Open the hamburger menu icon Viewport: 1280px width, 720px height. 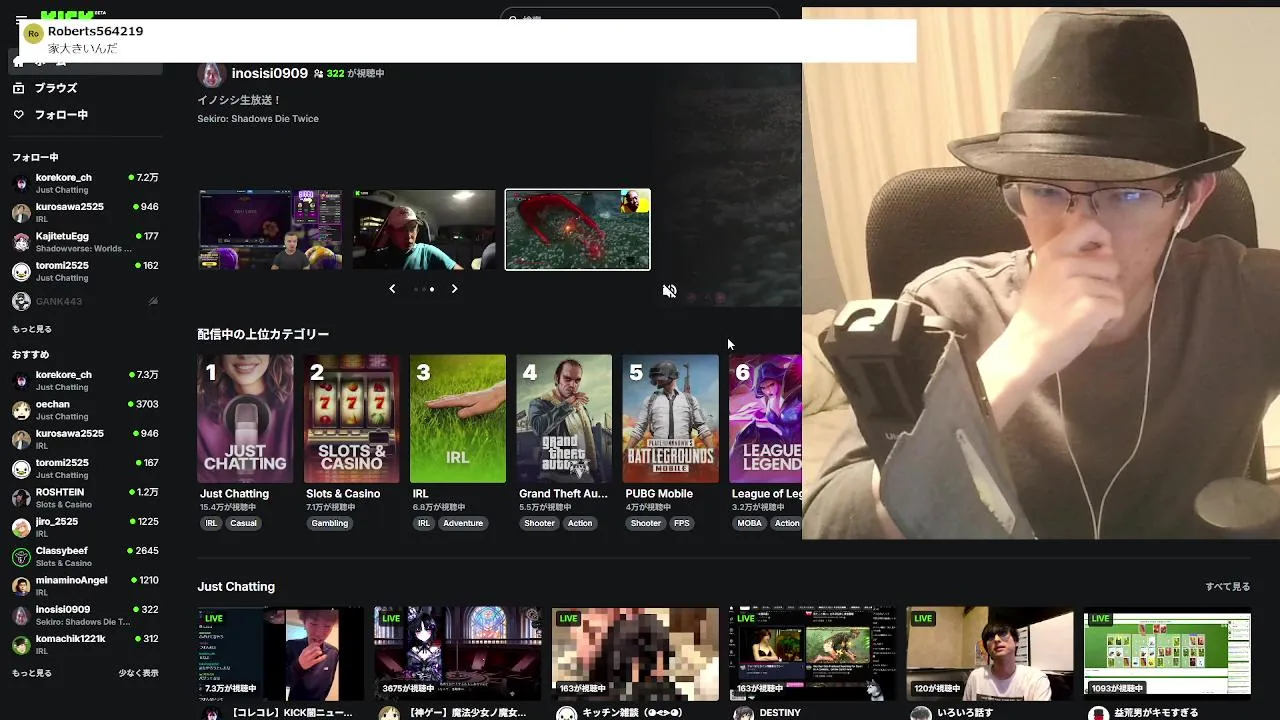click(x=21, y=17)
